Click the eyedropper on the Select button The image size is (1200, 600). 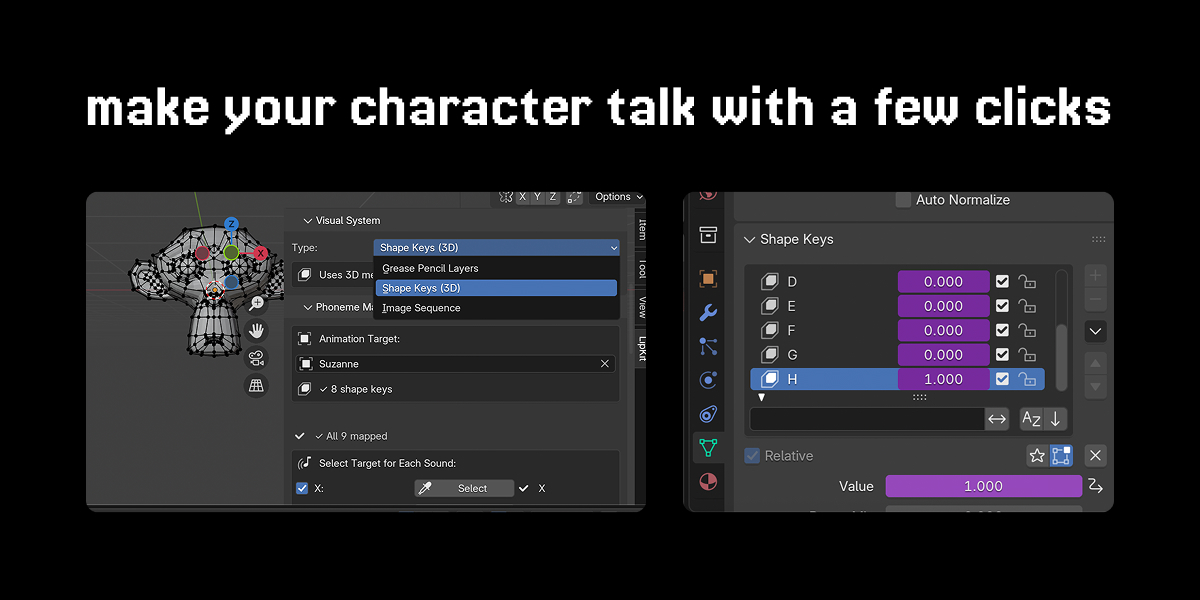(426, 488)
